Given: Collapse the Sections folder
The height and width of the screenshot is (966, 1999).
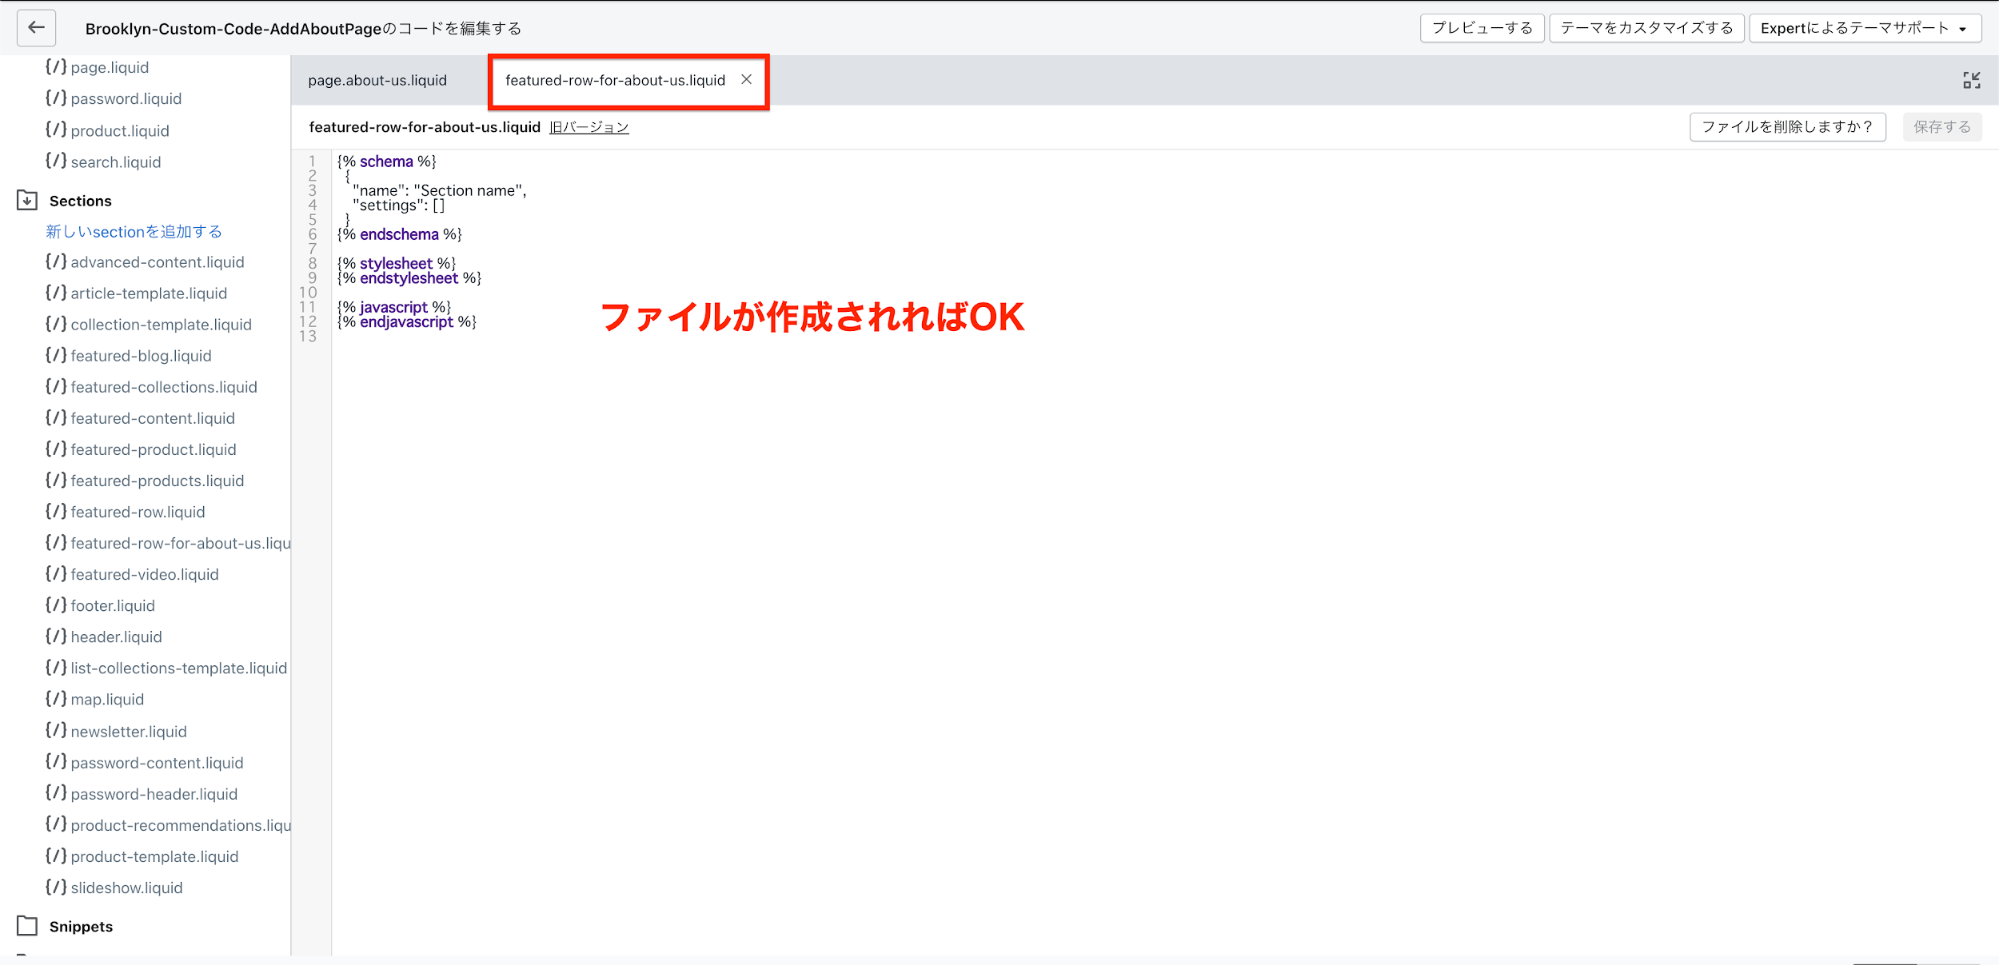Looking at the screenshot, I should pyautogui.click(x=27, y=201).
